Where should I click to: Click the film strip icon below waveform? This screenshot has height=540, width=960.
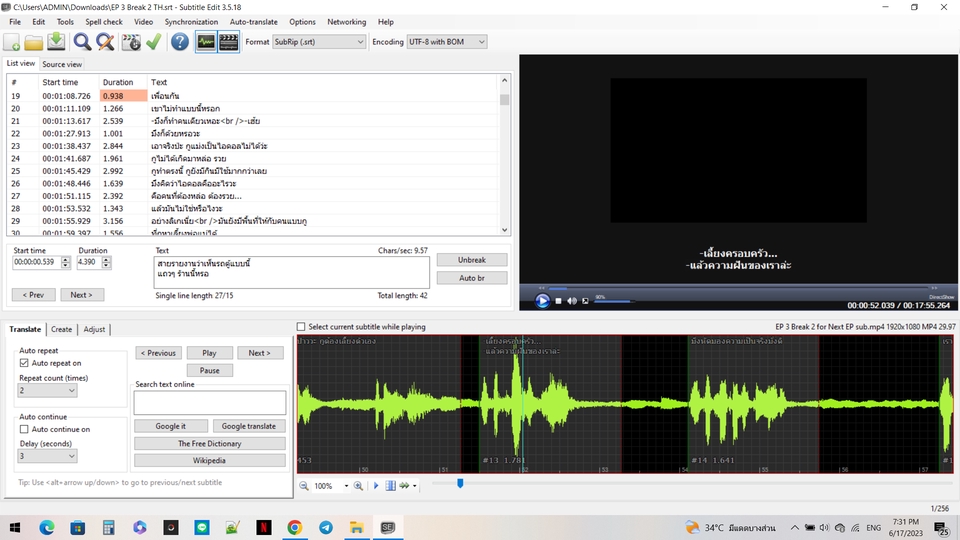390,486
